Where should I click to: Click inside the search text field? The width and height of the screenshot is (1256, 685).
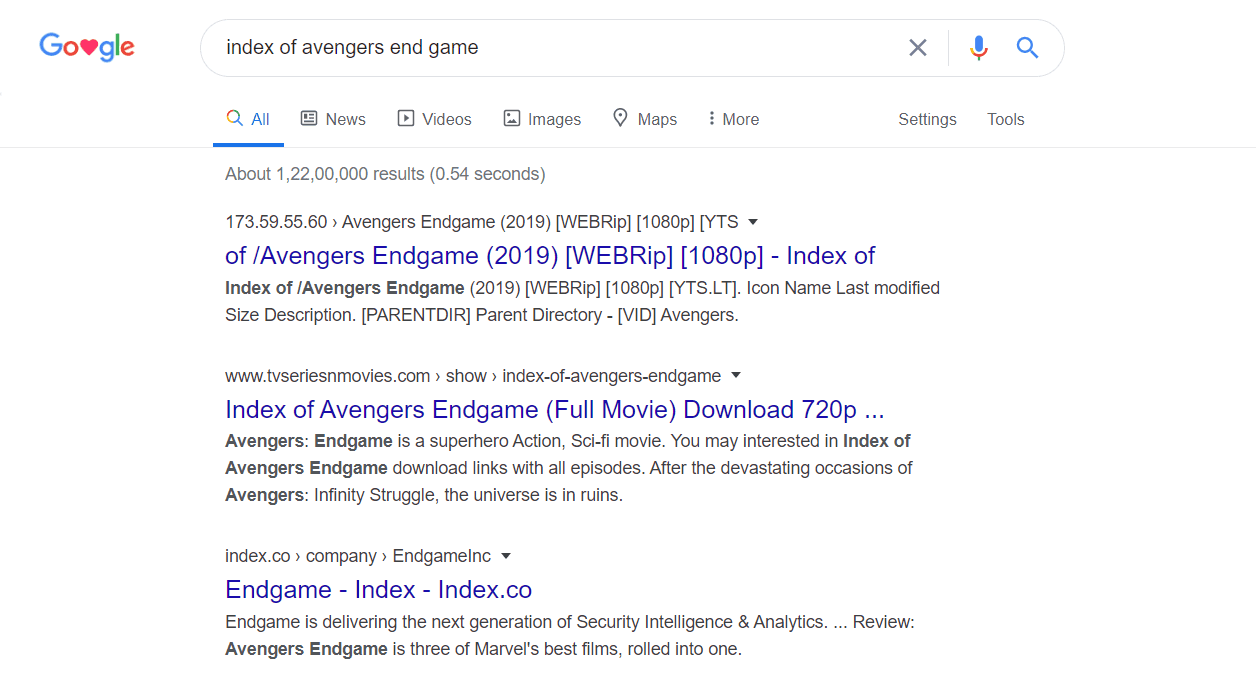tap(550, 48)
